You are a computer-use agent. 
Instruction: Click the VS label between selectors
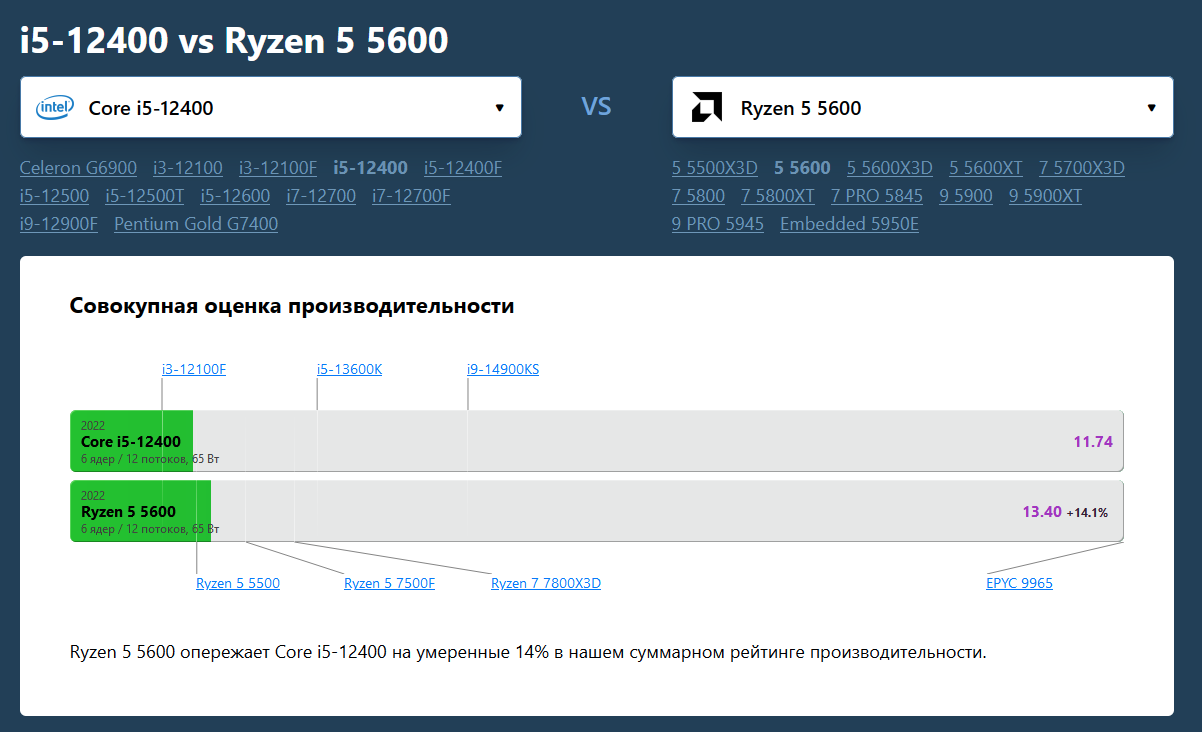click(x=597, y=106)
